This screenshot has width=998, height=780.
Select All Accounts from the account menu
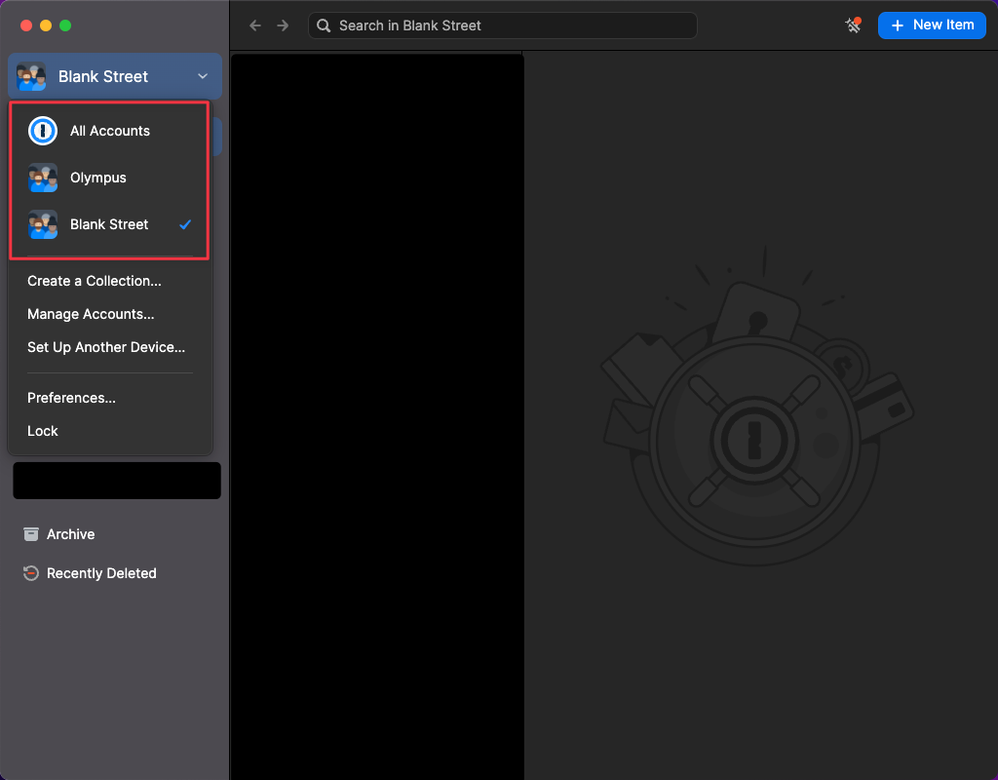tap(109, 131)
